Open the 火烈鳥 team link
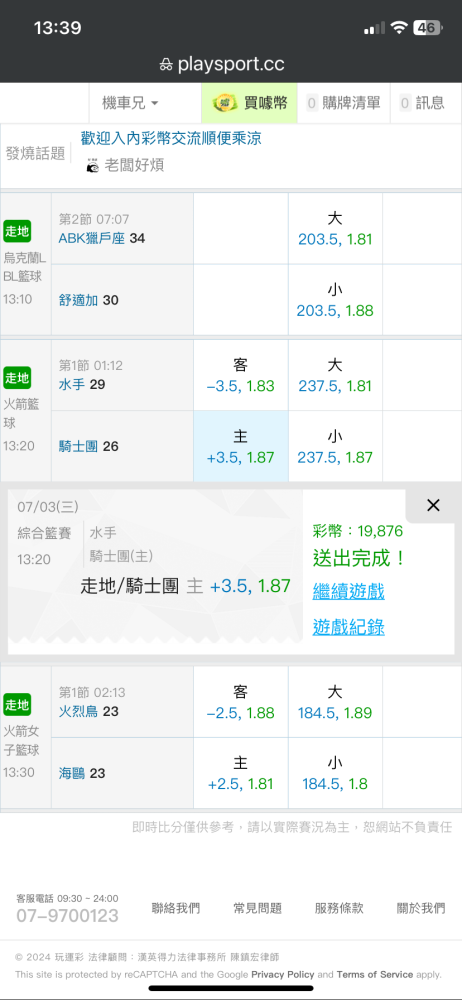 78,711
